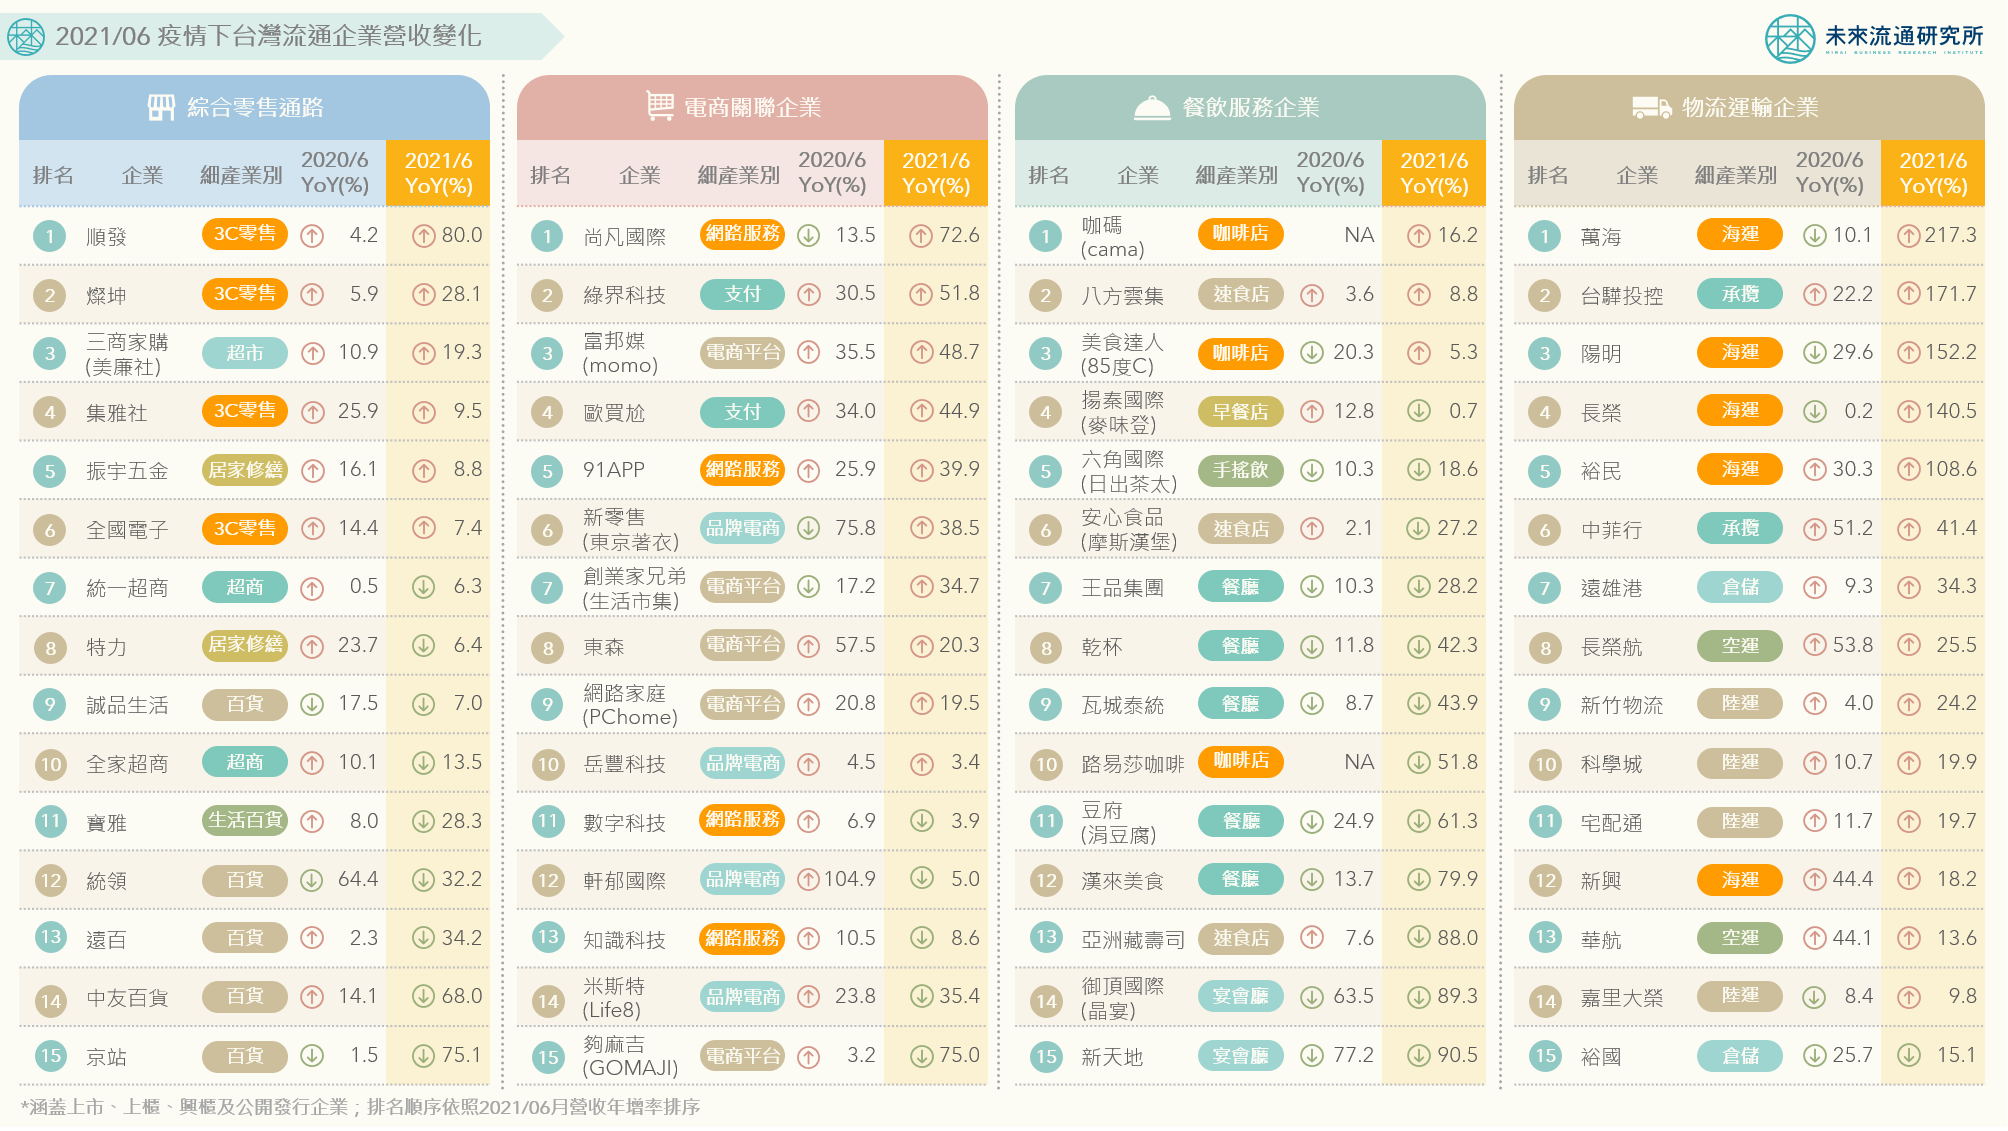Image resolution: width=2008 pixels, height=1131 pixels.
Task: Click the company name 路易莎咖啡
Action: (x=1133, y=765)
